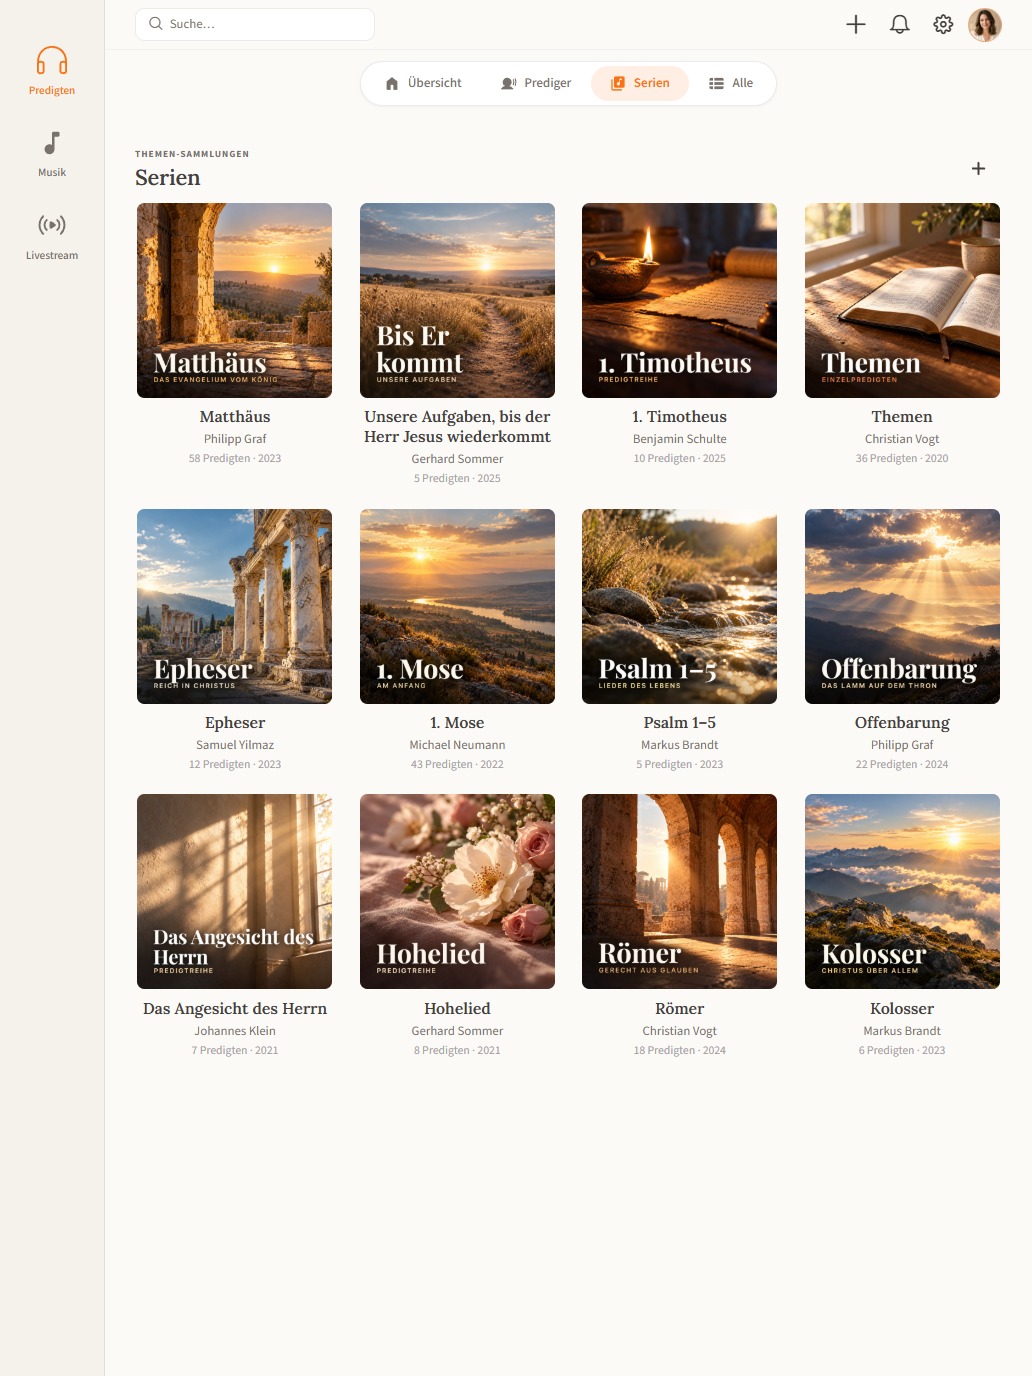Go to the Musik note icon

pyautogui.click(x=52, y=143)
